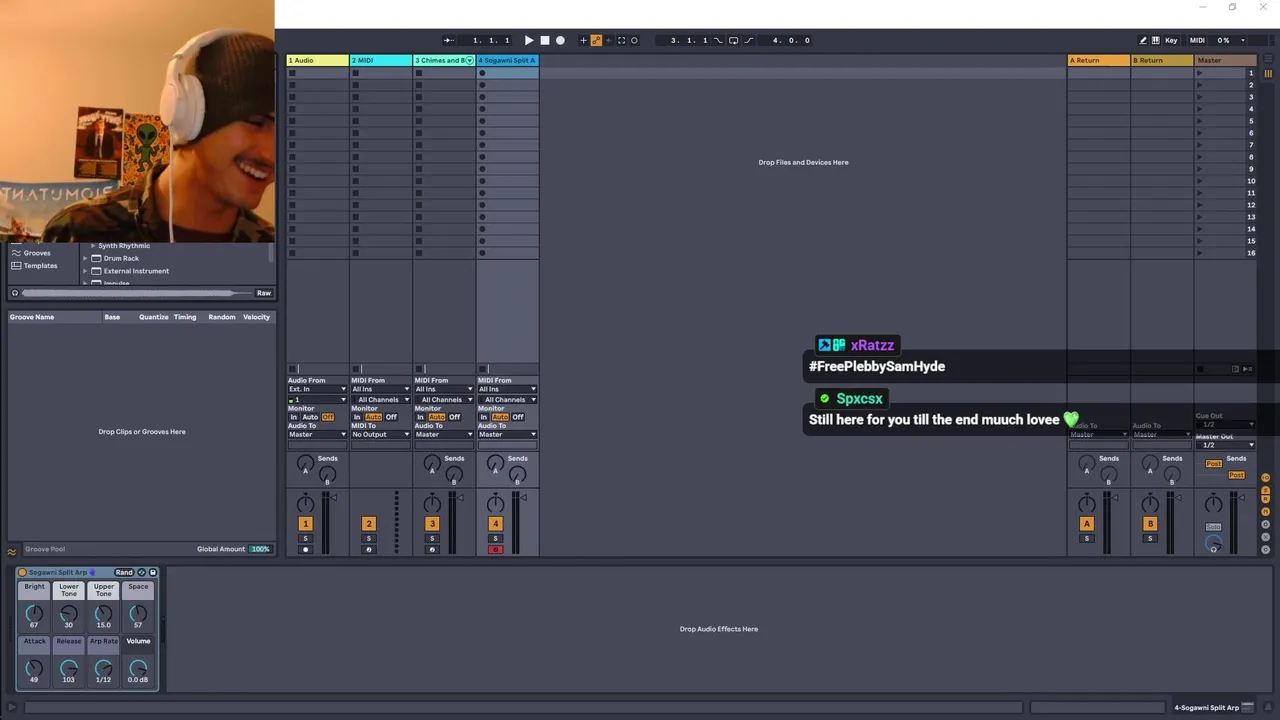1280x720 pixels.
Task: Click the Master preview/cue volume knob
Action: (x=1213, y=545)
